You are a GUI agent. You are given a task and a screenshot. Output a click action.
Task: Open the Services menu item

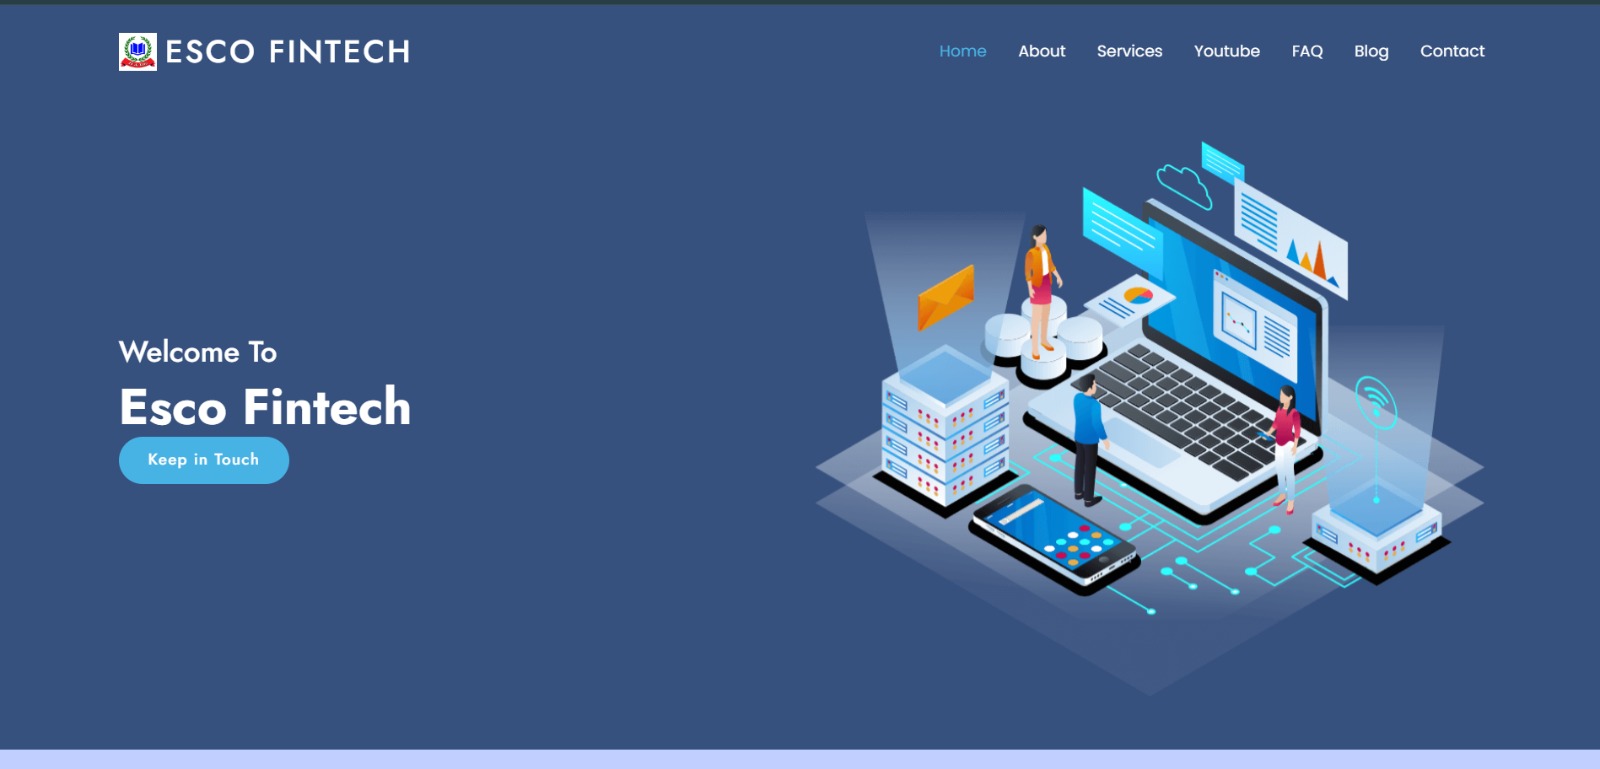click(1129, 51)
